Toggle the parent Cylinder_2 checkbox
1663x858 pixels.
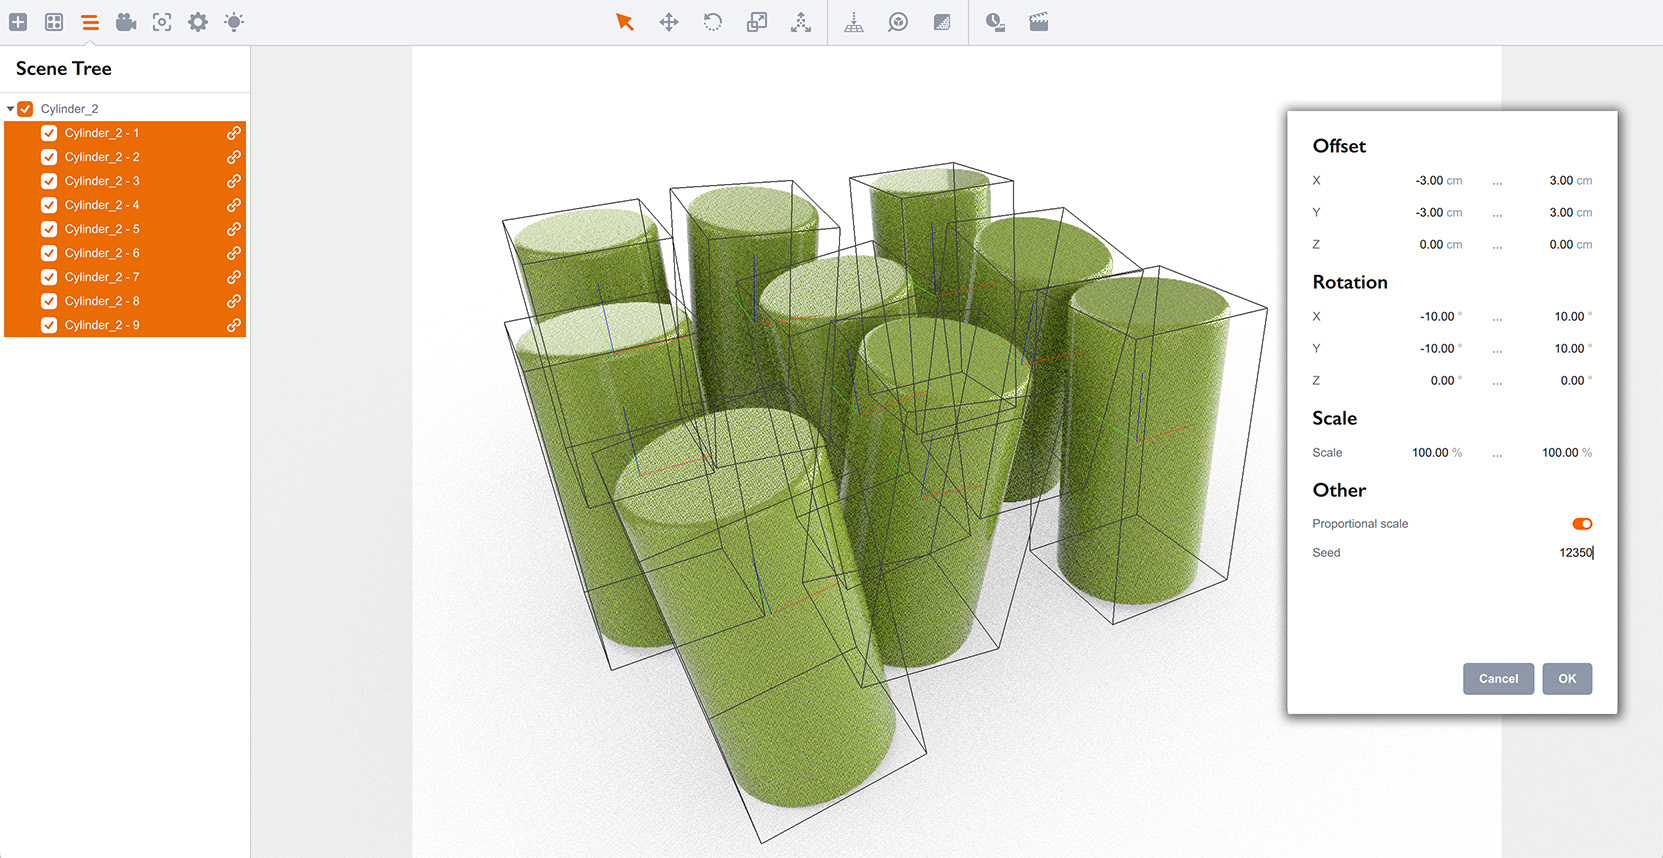point(26,109)
